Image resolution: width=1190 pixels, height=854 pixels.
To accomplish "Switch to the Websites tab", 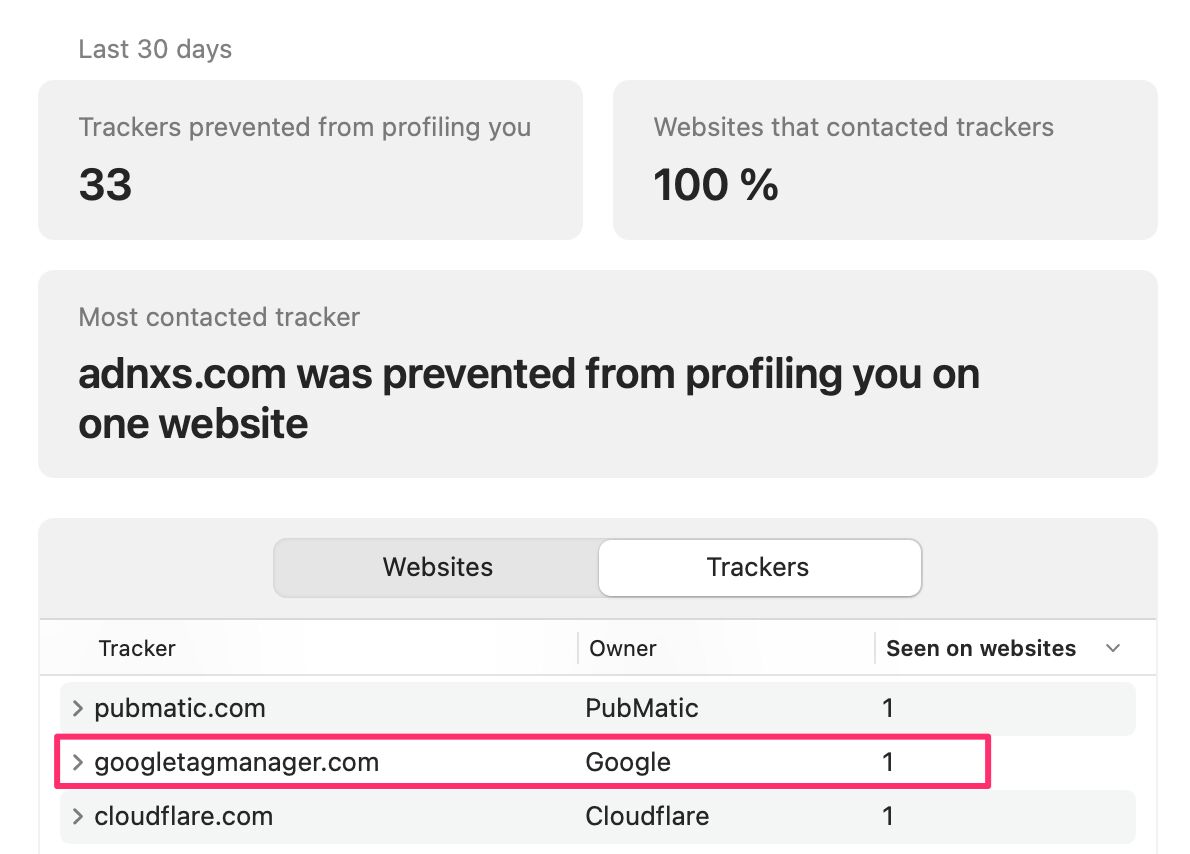I will coord(437,568).
